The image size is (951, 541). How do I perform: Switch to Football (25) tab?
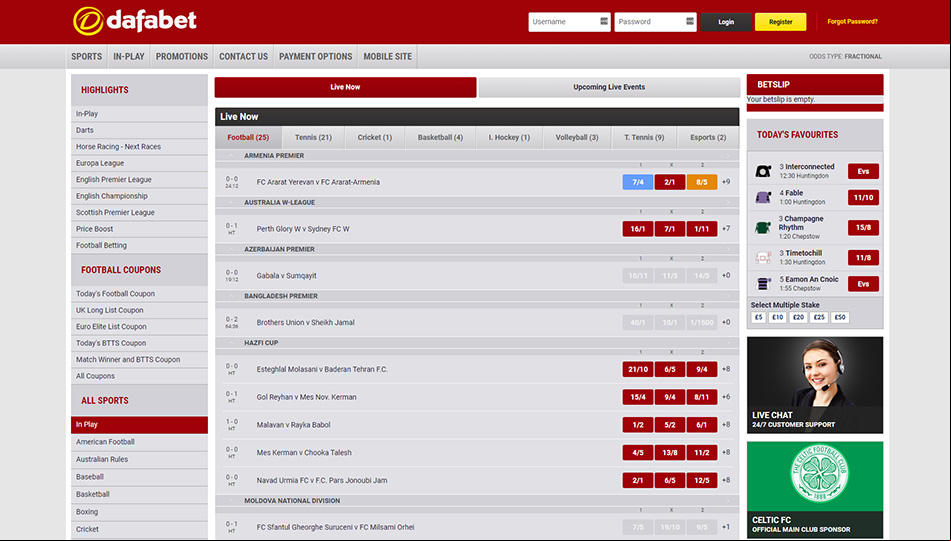click(248, 138)
